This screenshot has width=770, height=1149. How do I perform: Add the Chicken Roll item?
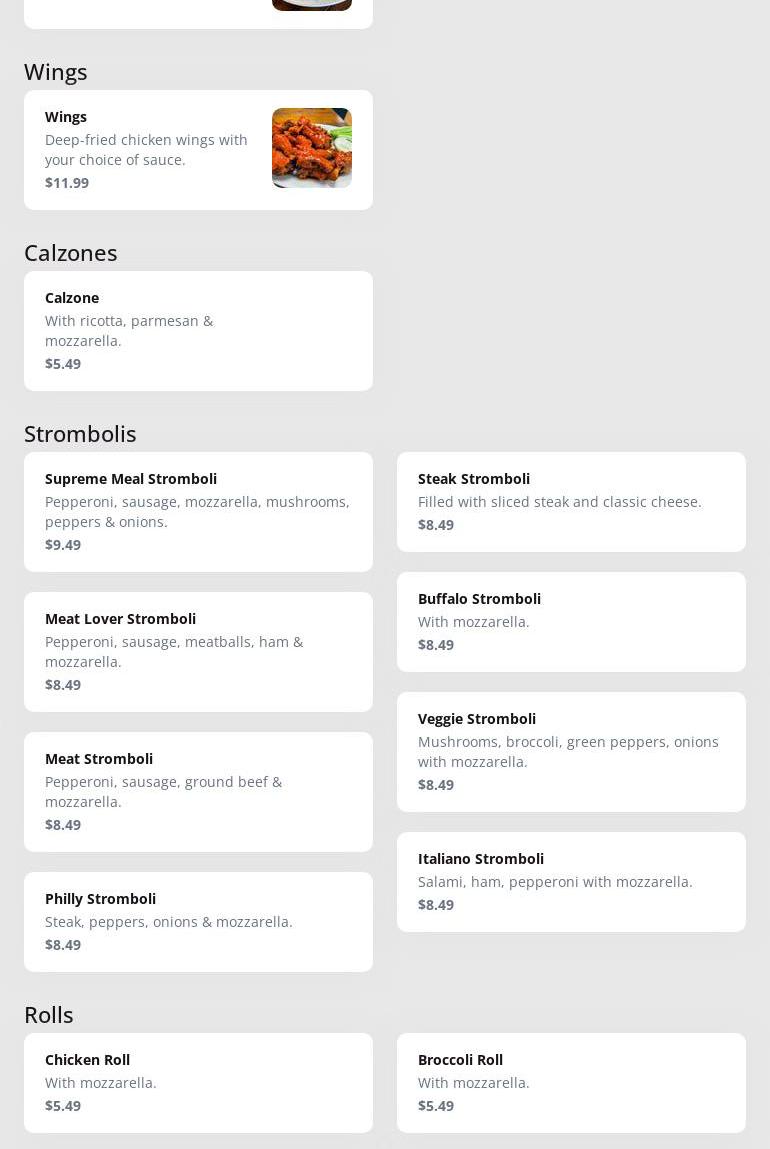[x=198, y=1083]
